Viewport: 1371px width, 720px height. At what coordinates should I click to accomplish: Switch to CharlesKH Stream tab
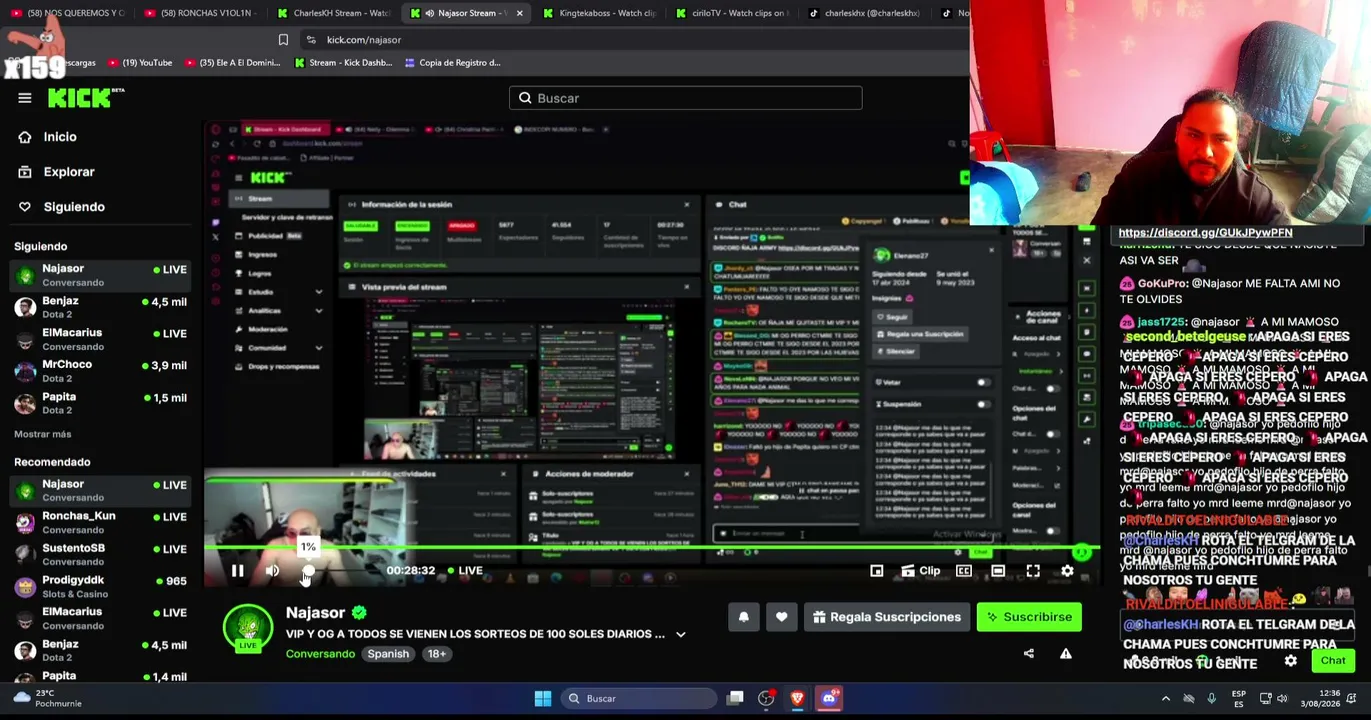tap(334, 13)
